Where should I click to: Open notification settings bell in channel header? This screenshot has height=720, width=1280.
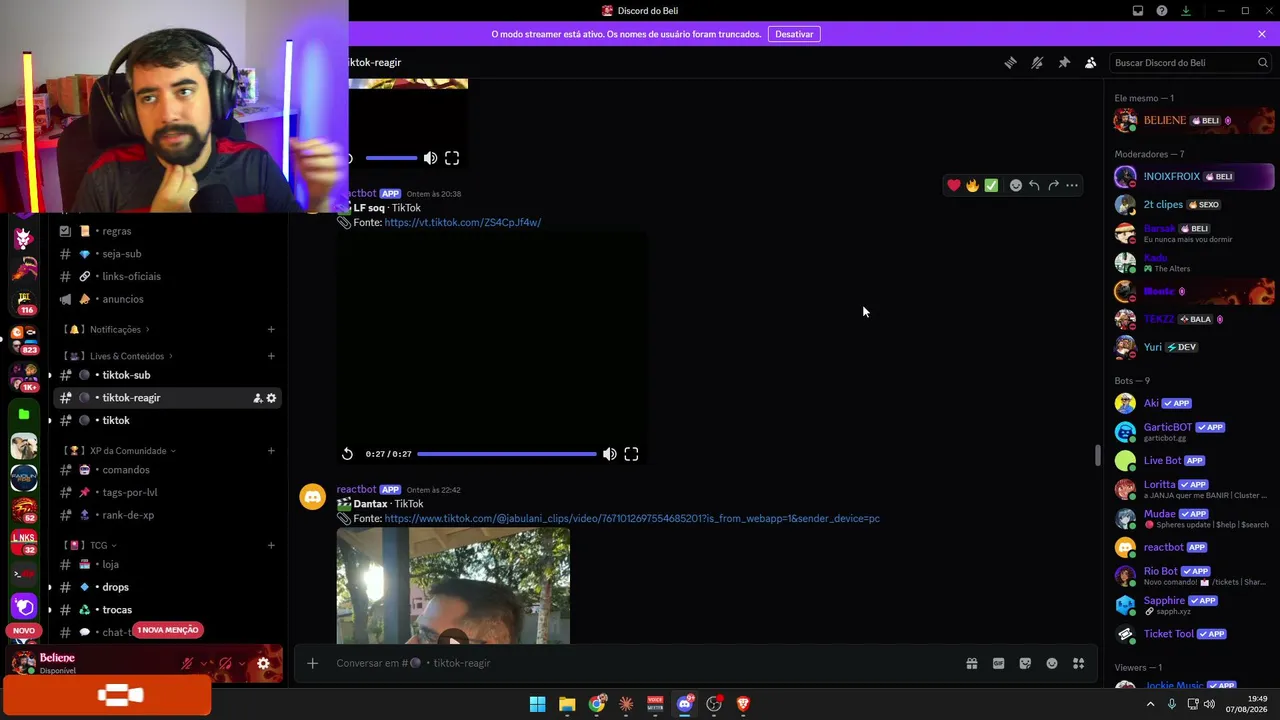(1037, 62)
